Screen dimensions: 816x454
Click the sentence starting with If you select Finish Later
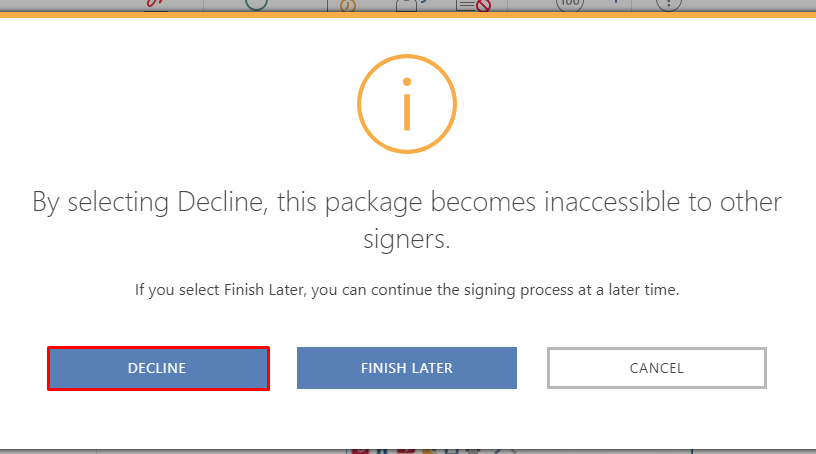[407, 289]
